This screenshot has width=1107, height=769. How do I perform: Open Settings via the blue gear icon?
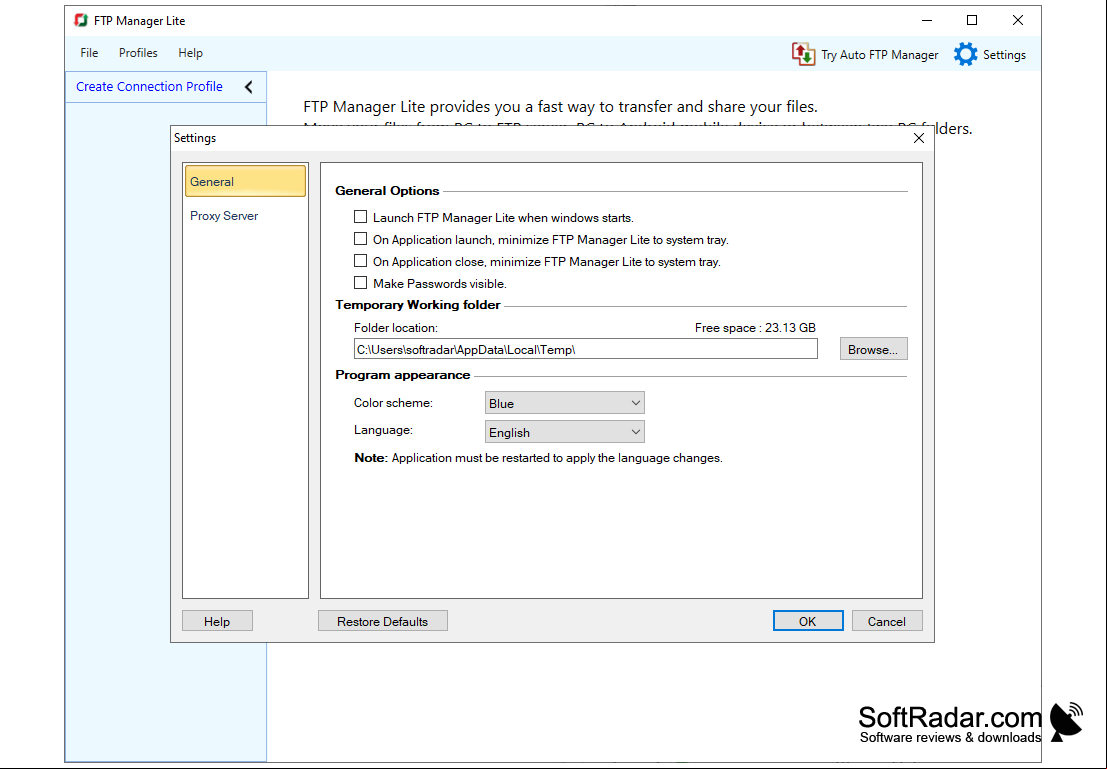click(x=965, y=54)
